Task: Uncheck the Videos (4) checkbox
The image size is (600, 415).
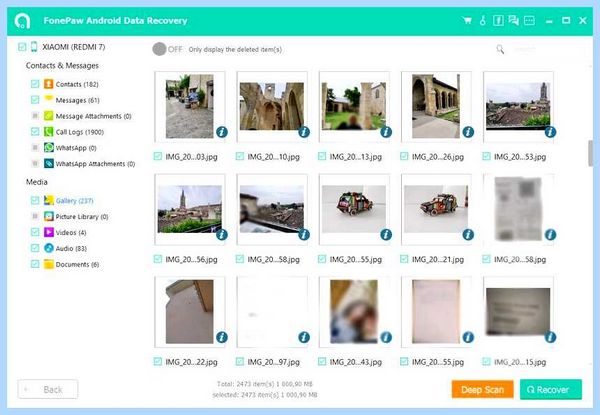Action: tap(35, 232)
